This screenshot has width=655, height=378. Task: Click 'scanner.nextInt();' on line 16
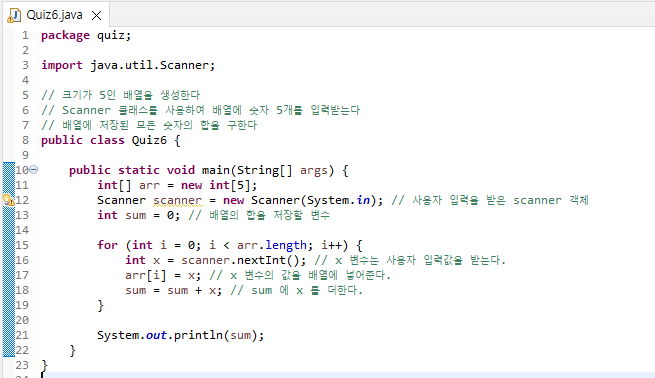pyautogui.click(x=244, y=260)
